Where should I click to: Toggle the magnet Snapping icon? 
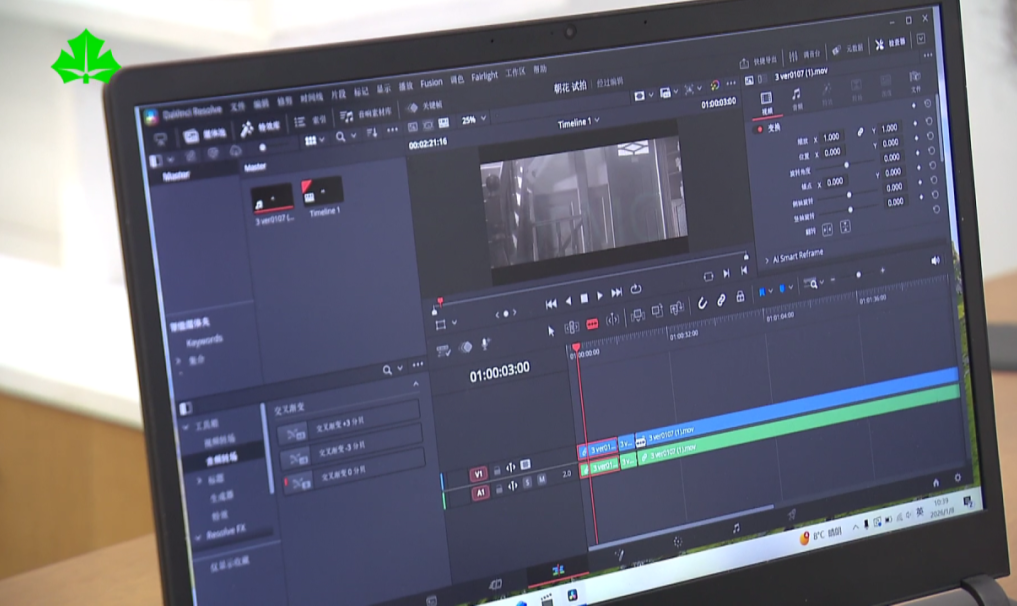[702, 303]
